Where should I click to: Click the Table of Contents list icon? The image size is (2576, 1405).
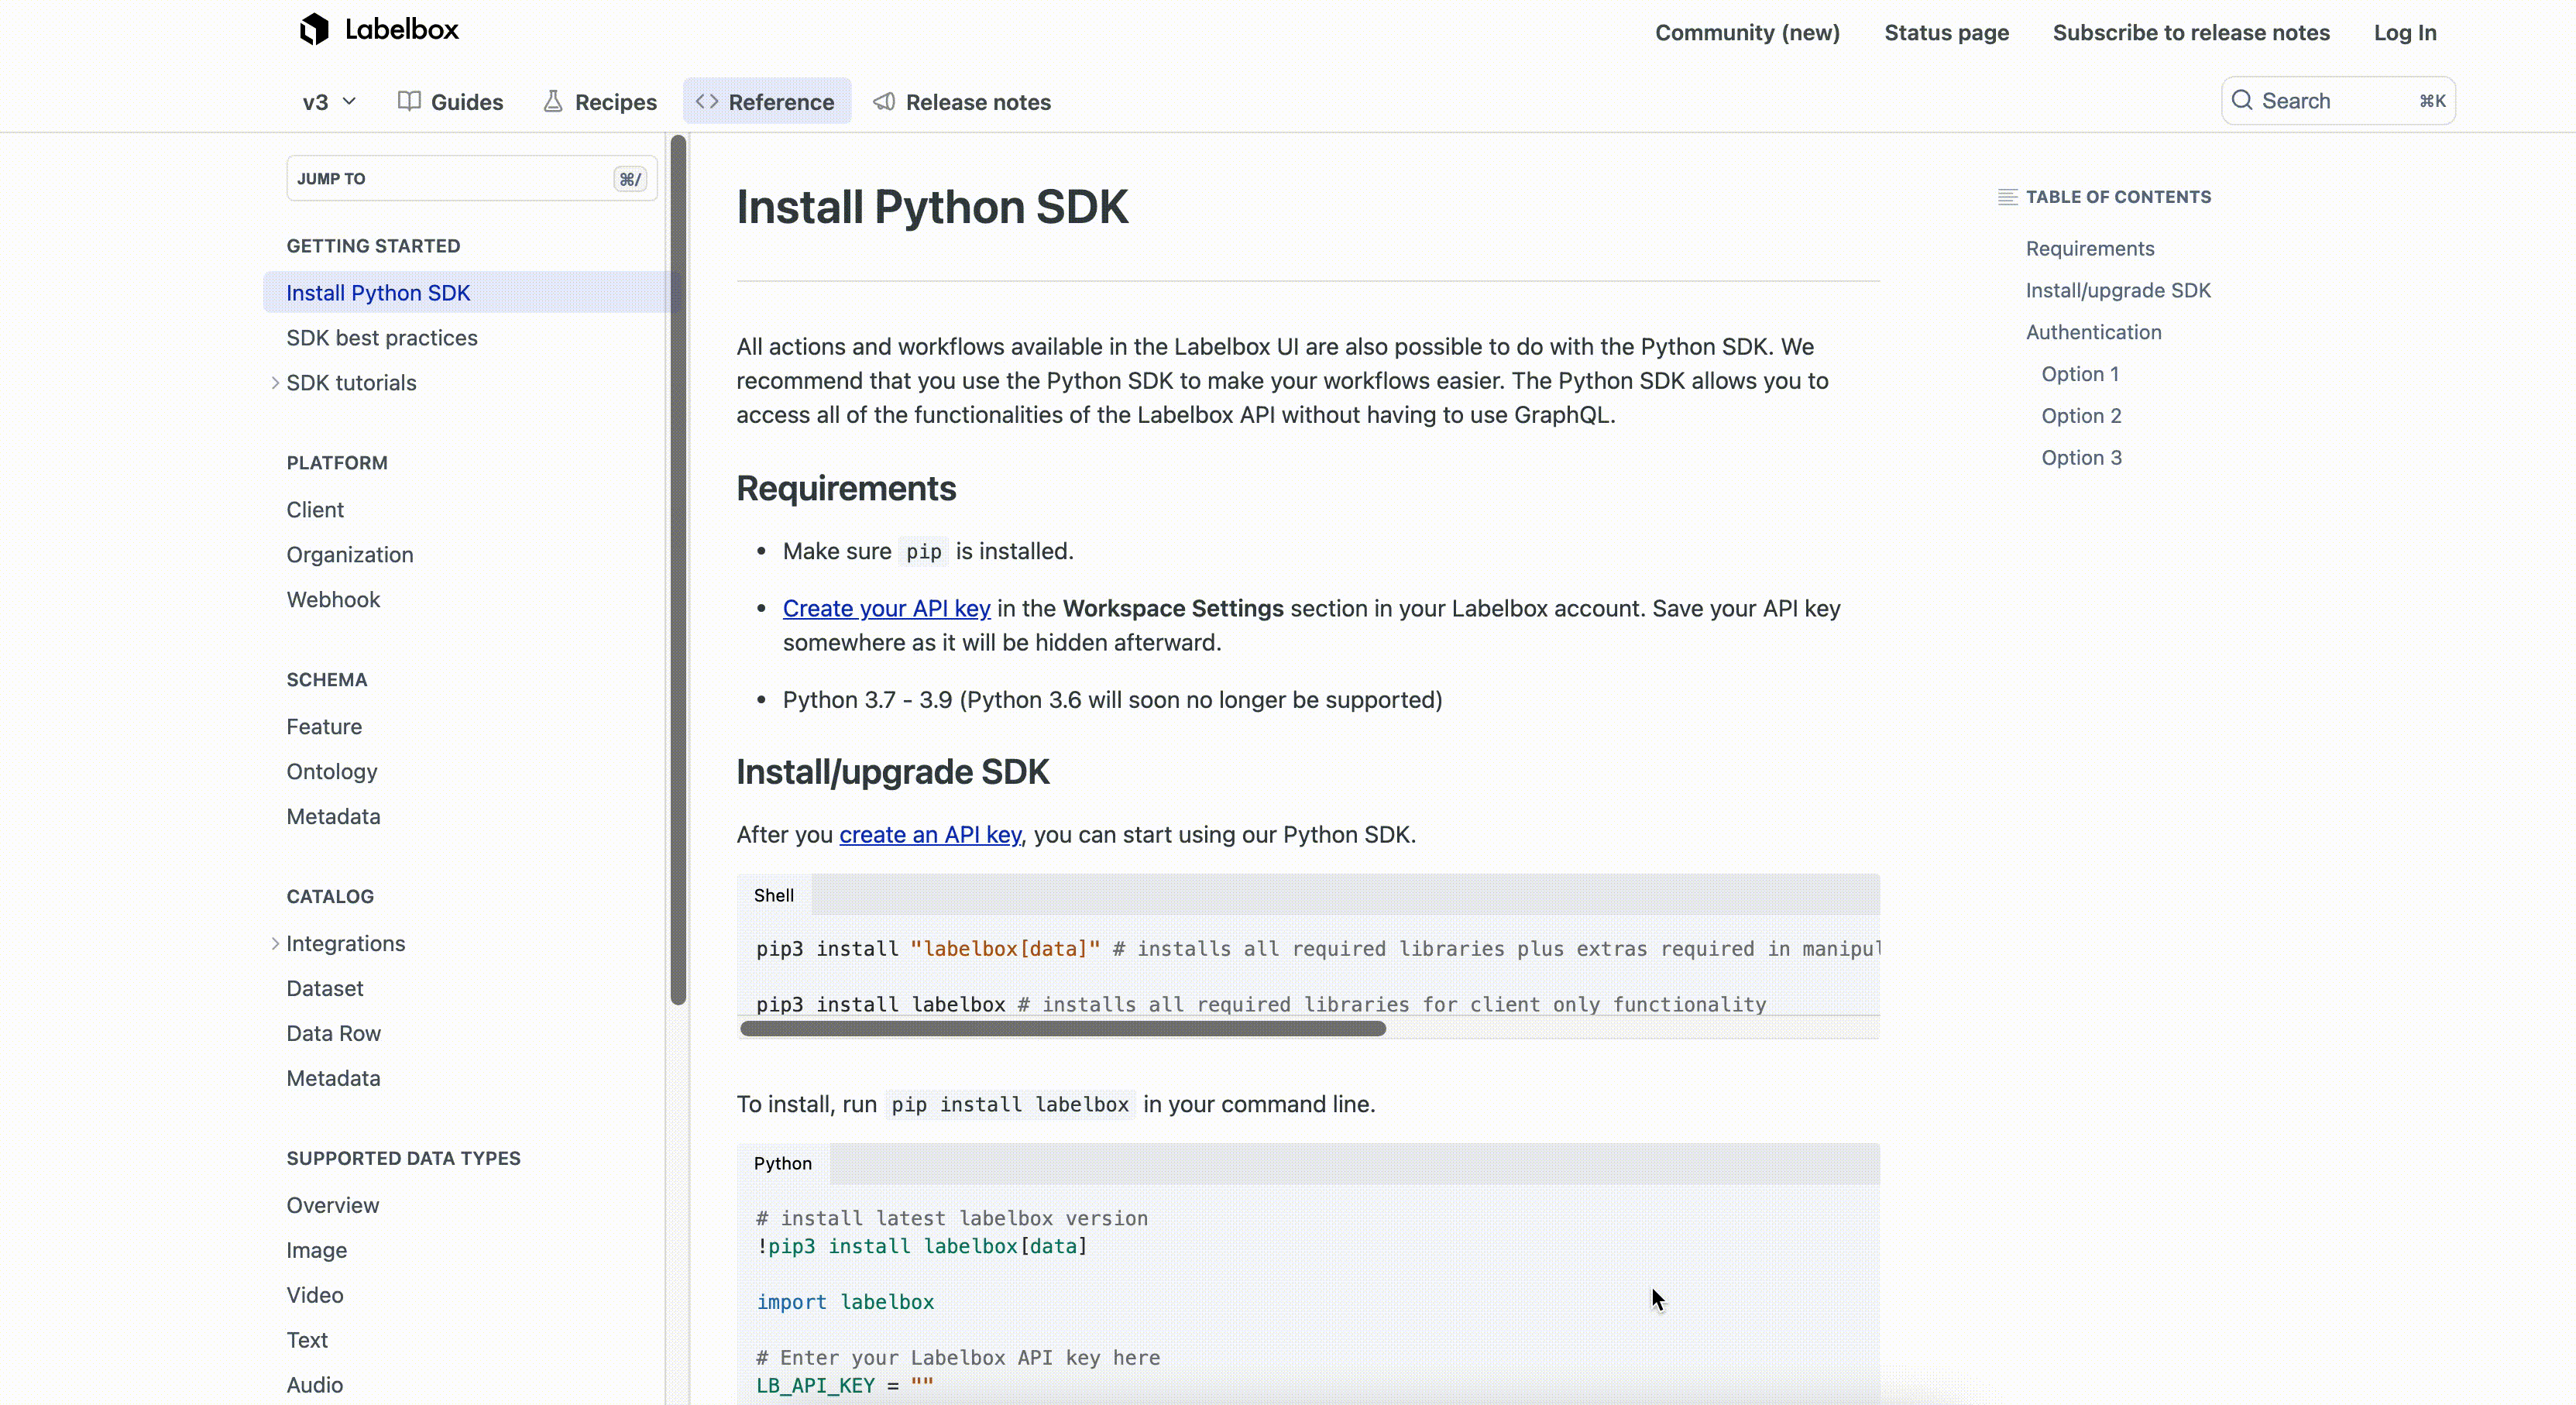2007,197
